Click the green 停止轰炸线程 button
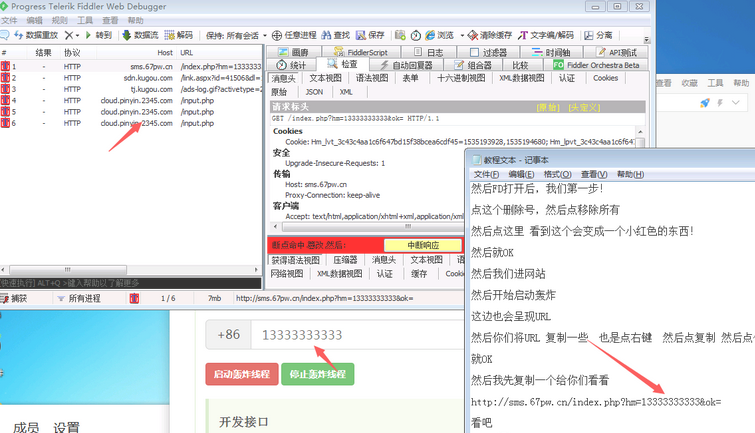The image size is (755, 433). coord(318,374)
